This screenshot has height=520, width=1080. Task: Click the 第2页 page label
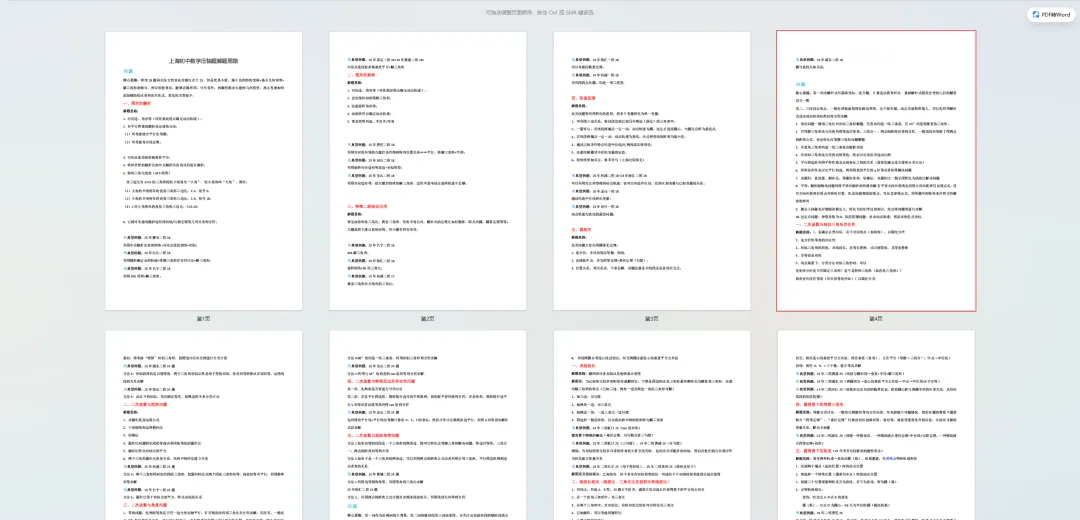tap(428, 319)
